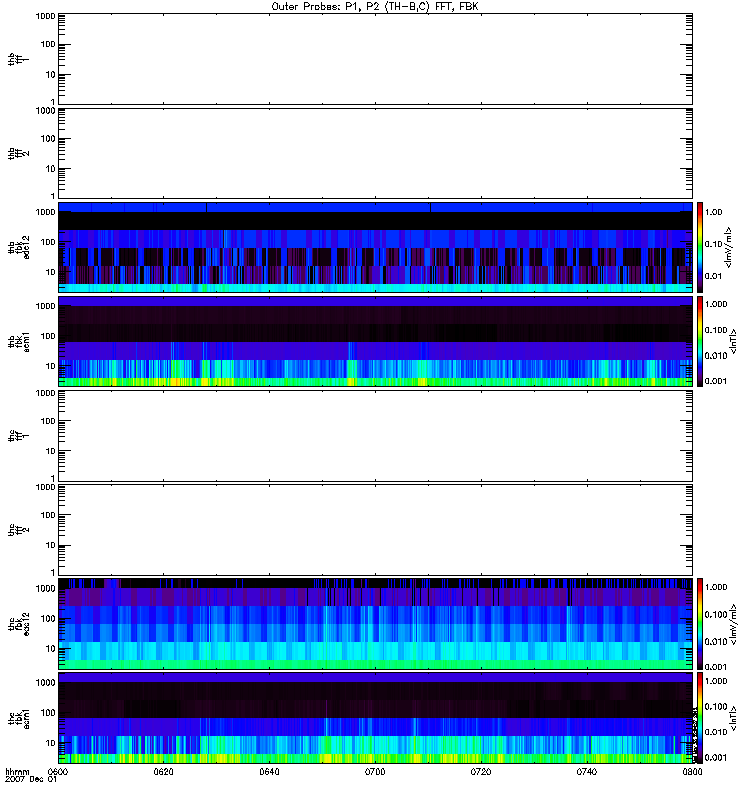Click the <|mV/m|> unit label of the thc edc12 color bar
750x800 pixels.
click(734, 624)
